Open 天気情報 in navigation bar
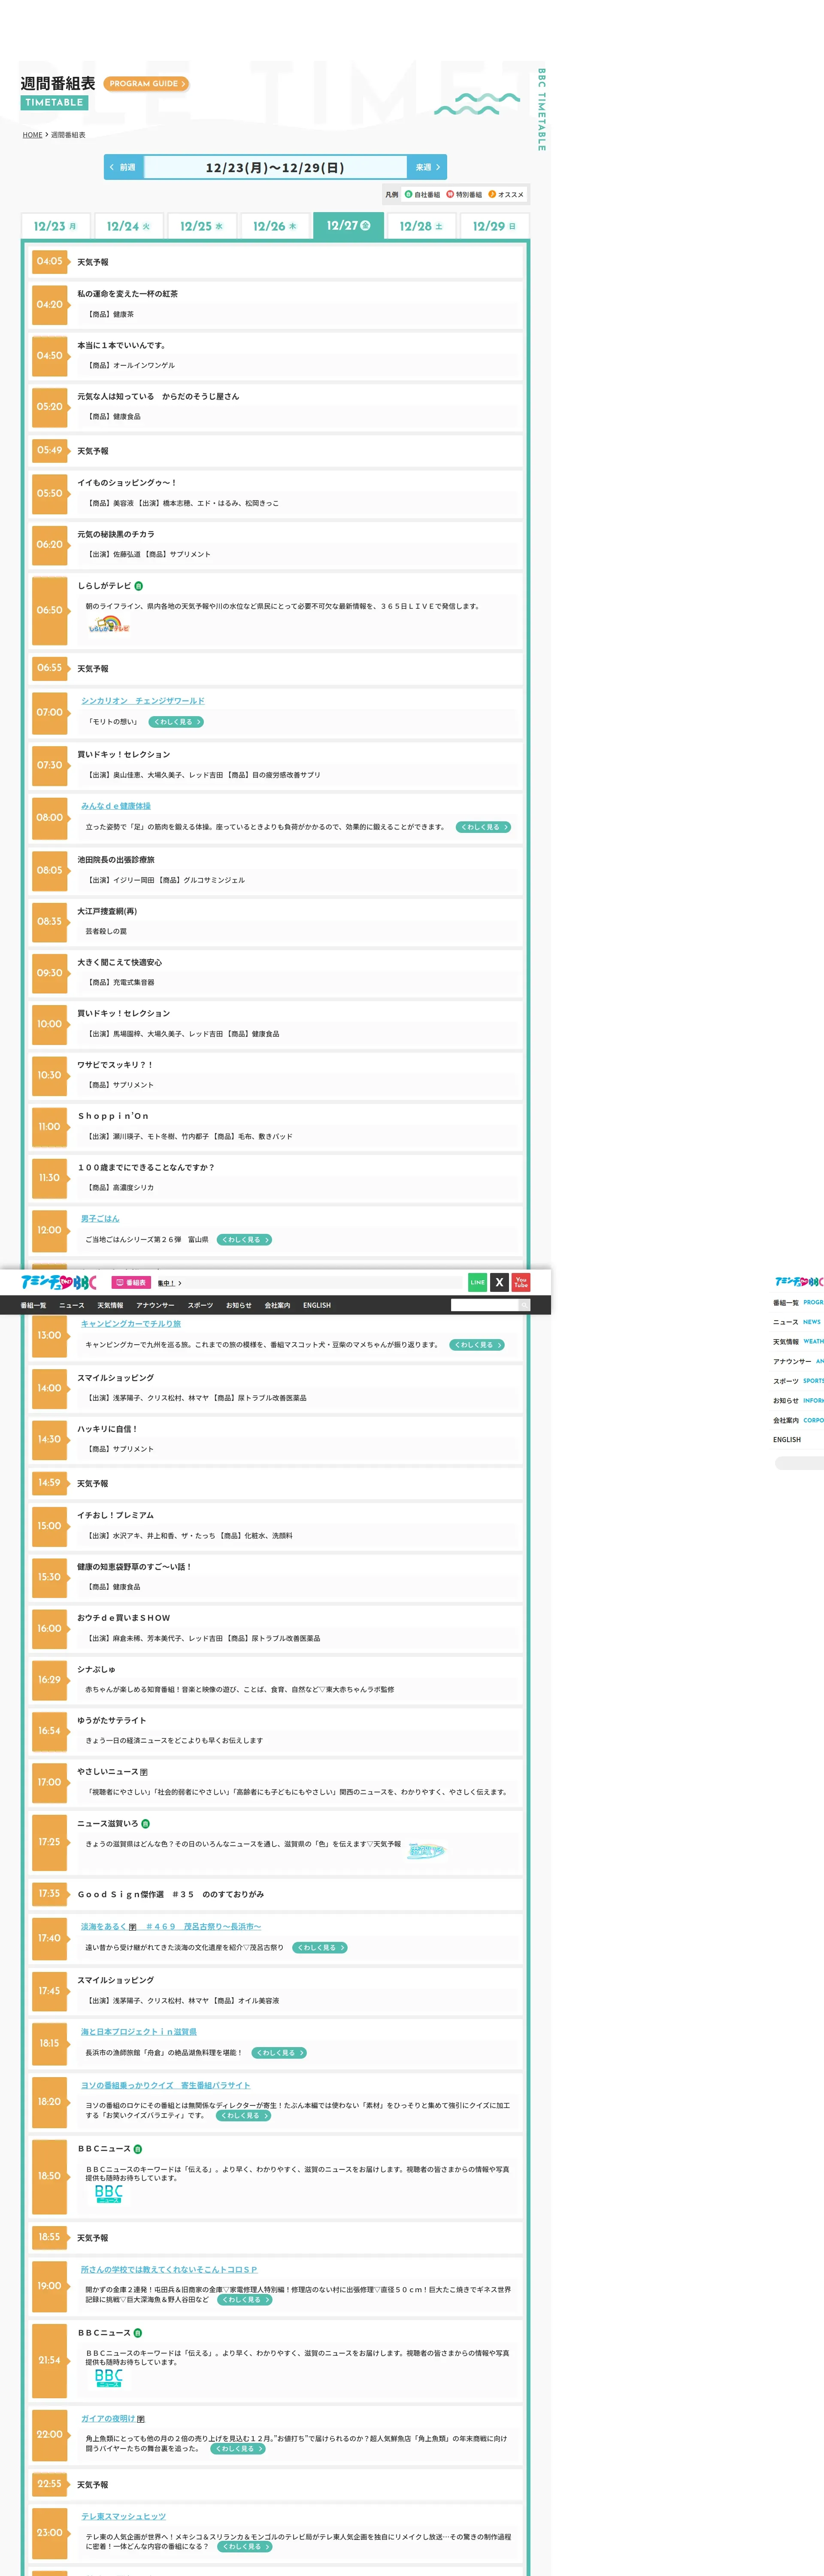The image size is (824, 2576). 110,1305
